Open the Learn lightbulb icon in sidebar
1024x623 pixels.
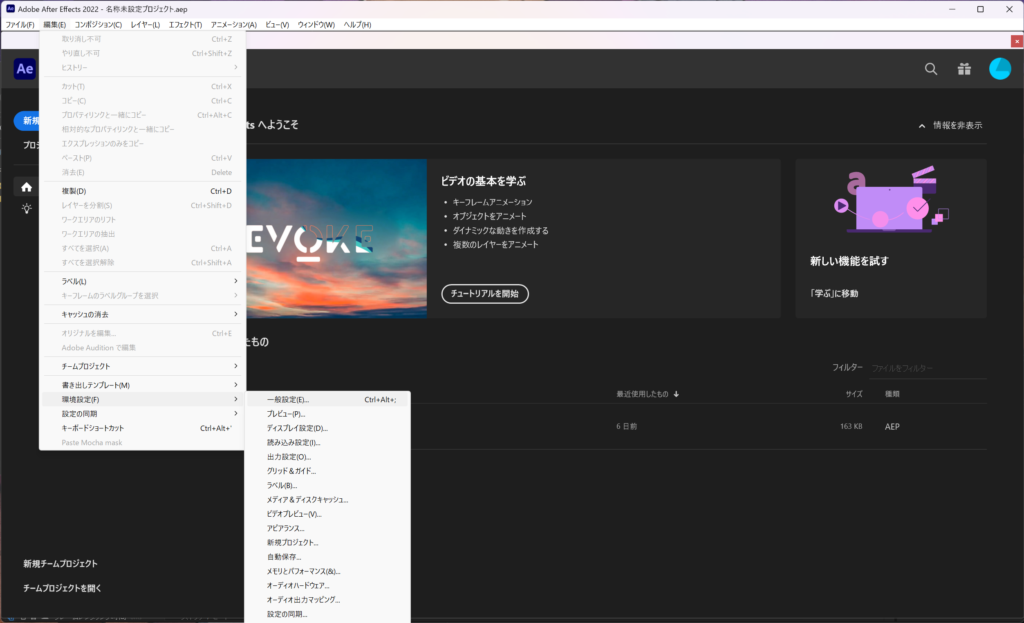[x=26, y=208]
